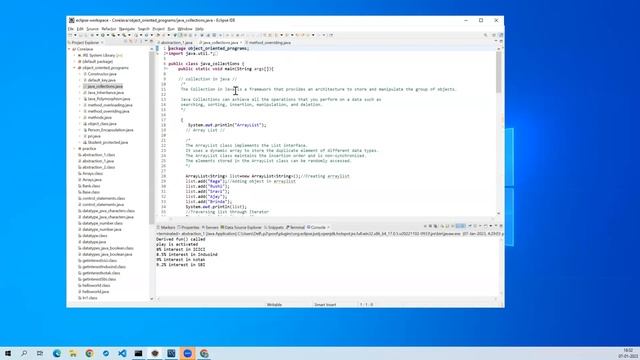
Task: Open the Properties view tab
Action: 189,227
